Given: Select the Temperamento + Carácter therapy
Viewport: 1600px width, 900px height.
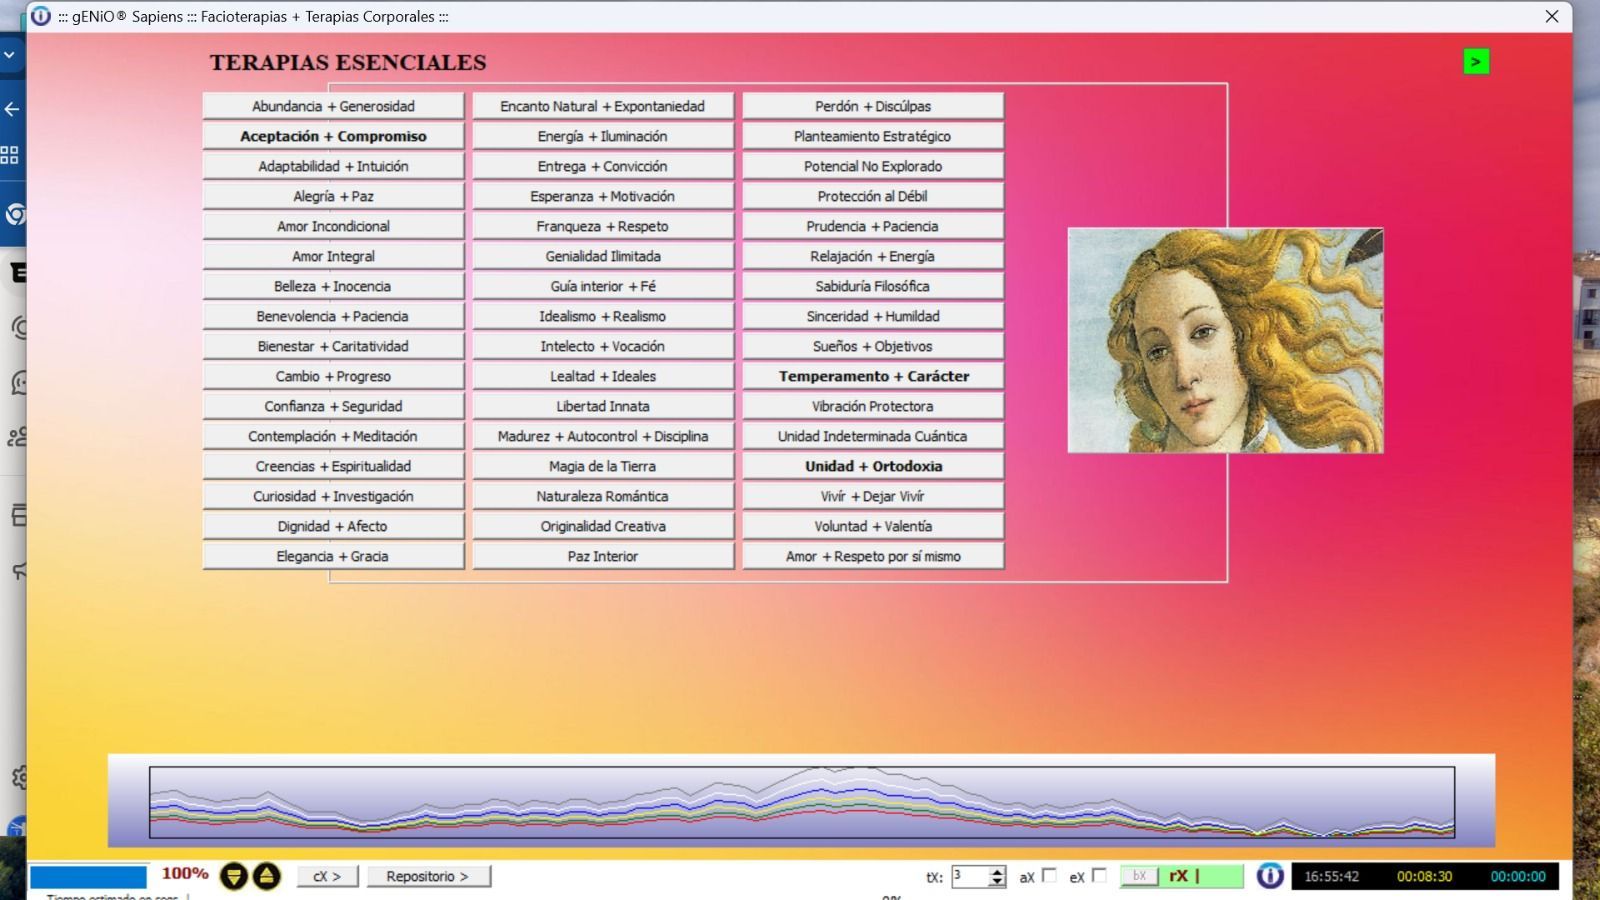Looking at the screenshot, I should point(873,376).
